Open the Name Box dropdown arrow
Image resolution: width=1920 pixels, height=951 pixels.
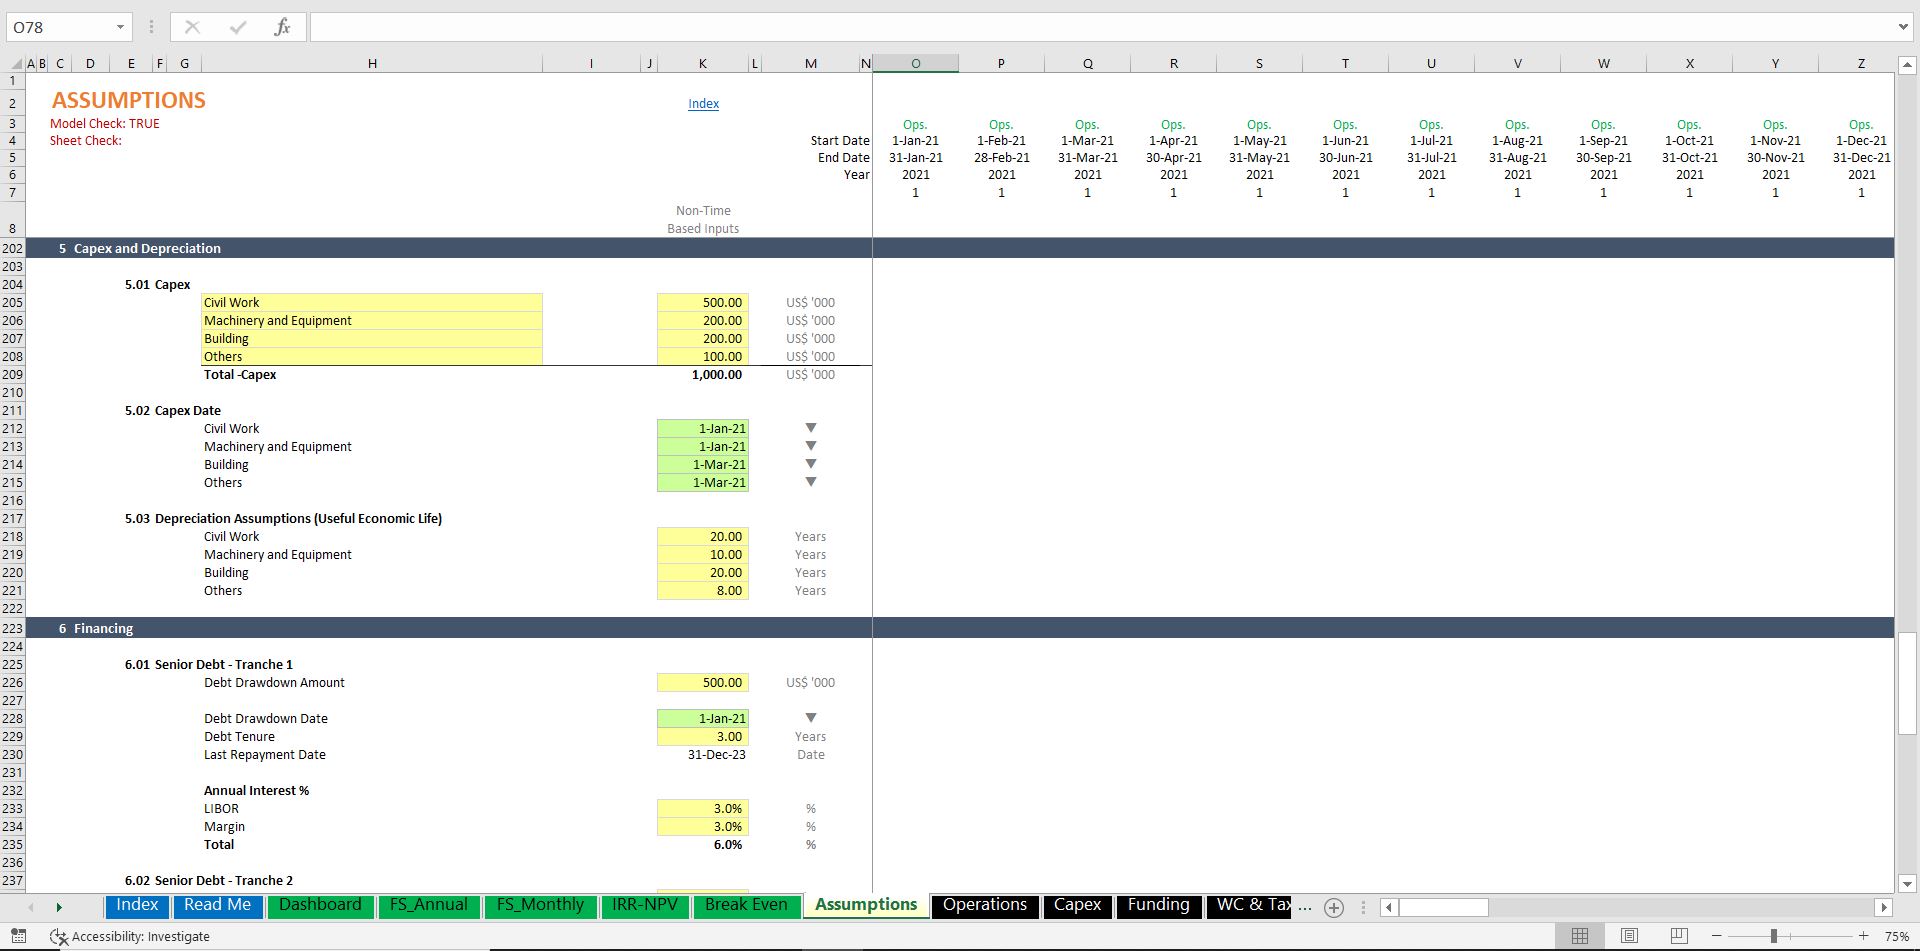coord(120,27)
